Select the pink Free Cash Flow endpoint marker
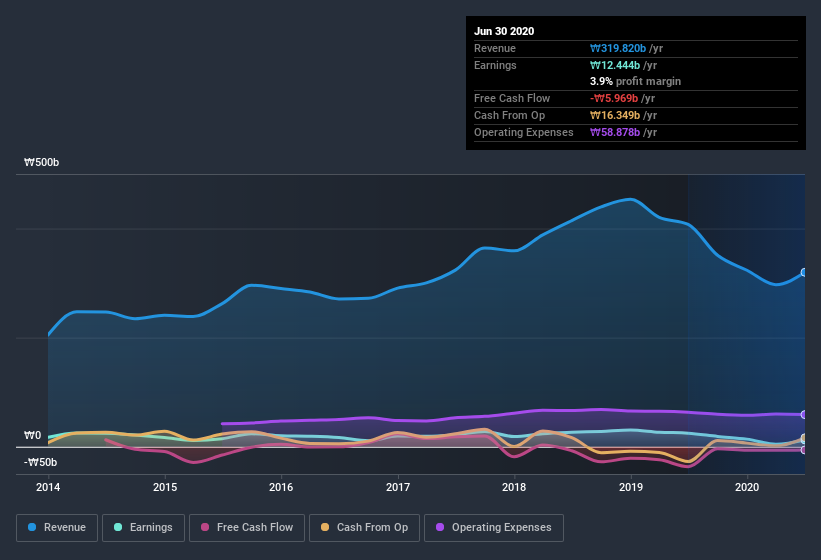 803,450
